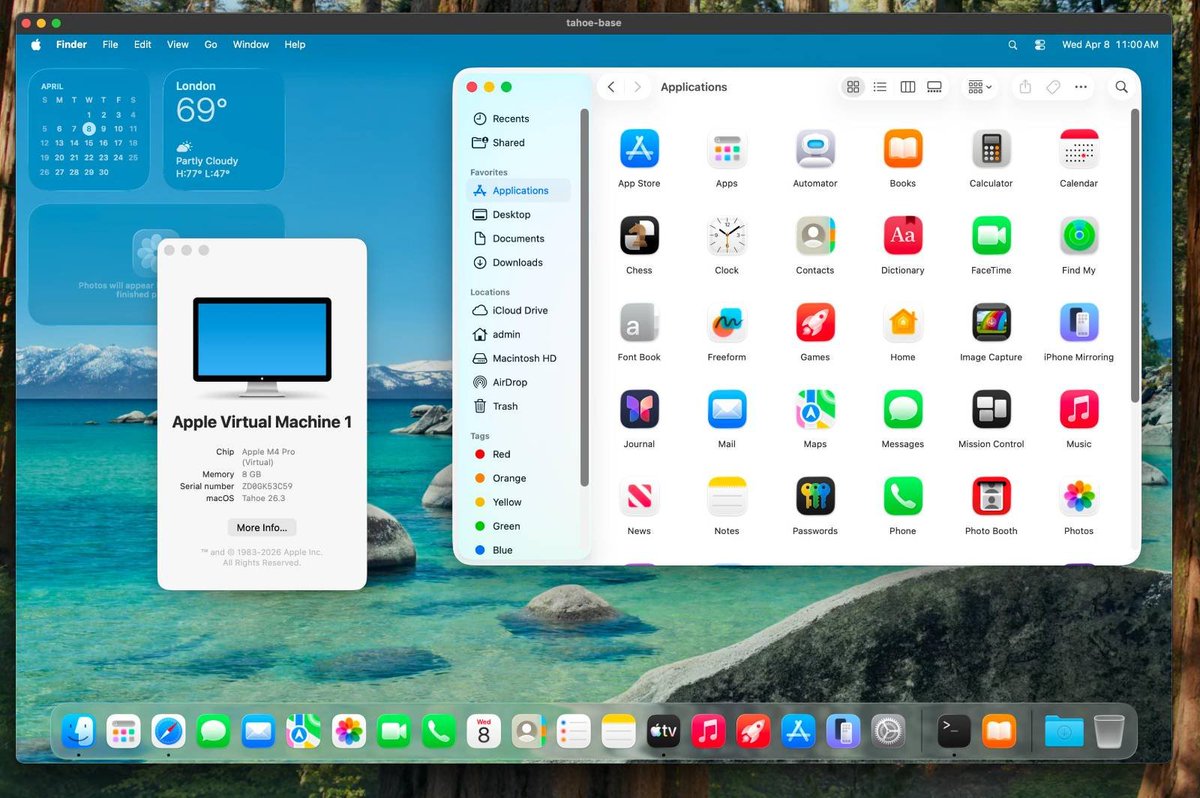Launch Automator from the Applications window
1200x798 pixels.
click(x=814, y=150)
